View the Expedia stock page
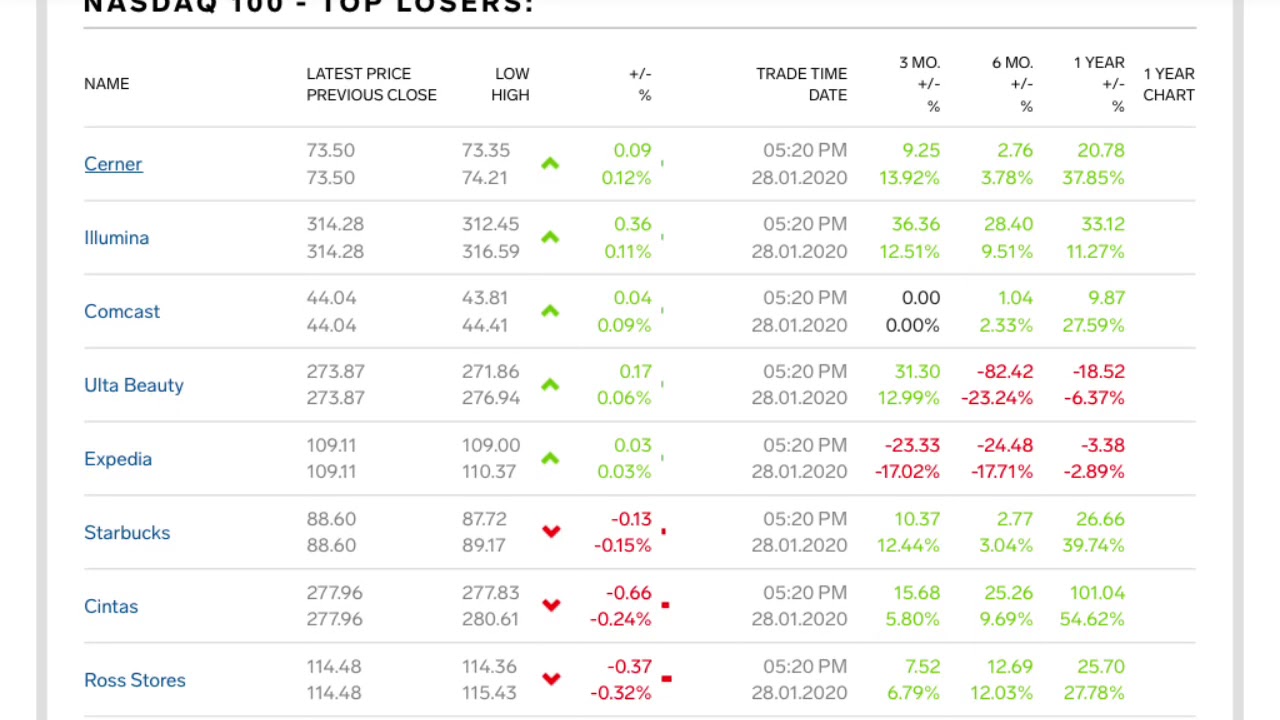This screenshot has width=1280, height=720. [118, 459]
